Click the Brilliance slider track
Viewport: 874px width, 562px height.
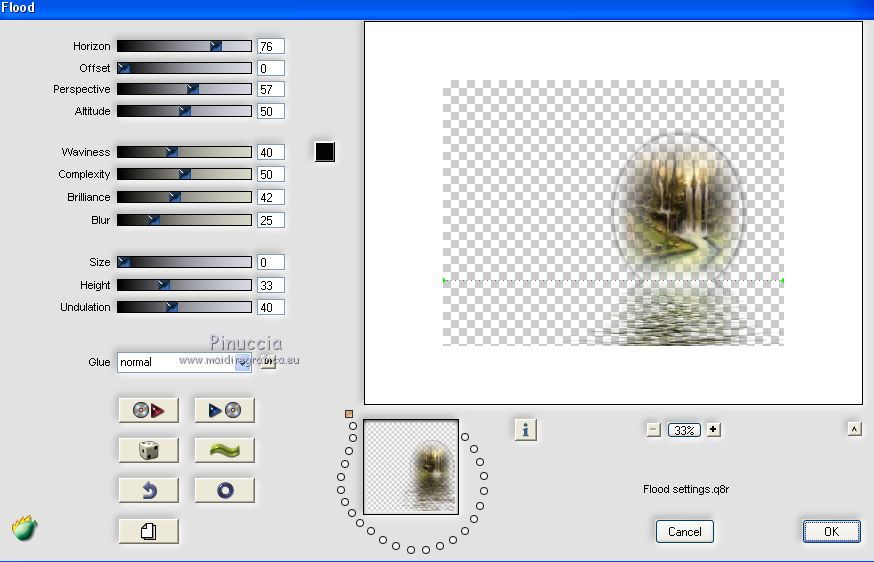[184, 197]
